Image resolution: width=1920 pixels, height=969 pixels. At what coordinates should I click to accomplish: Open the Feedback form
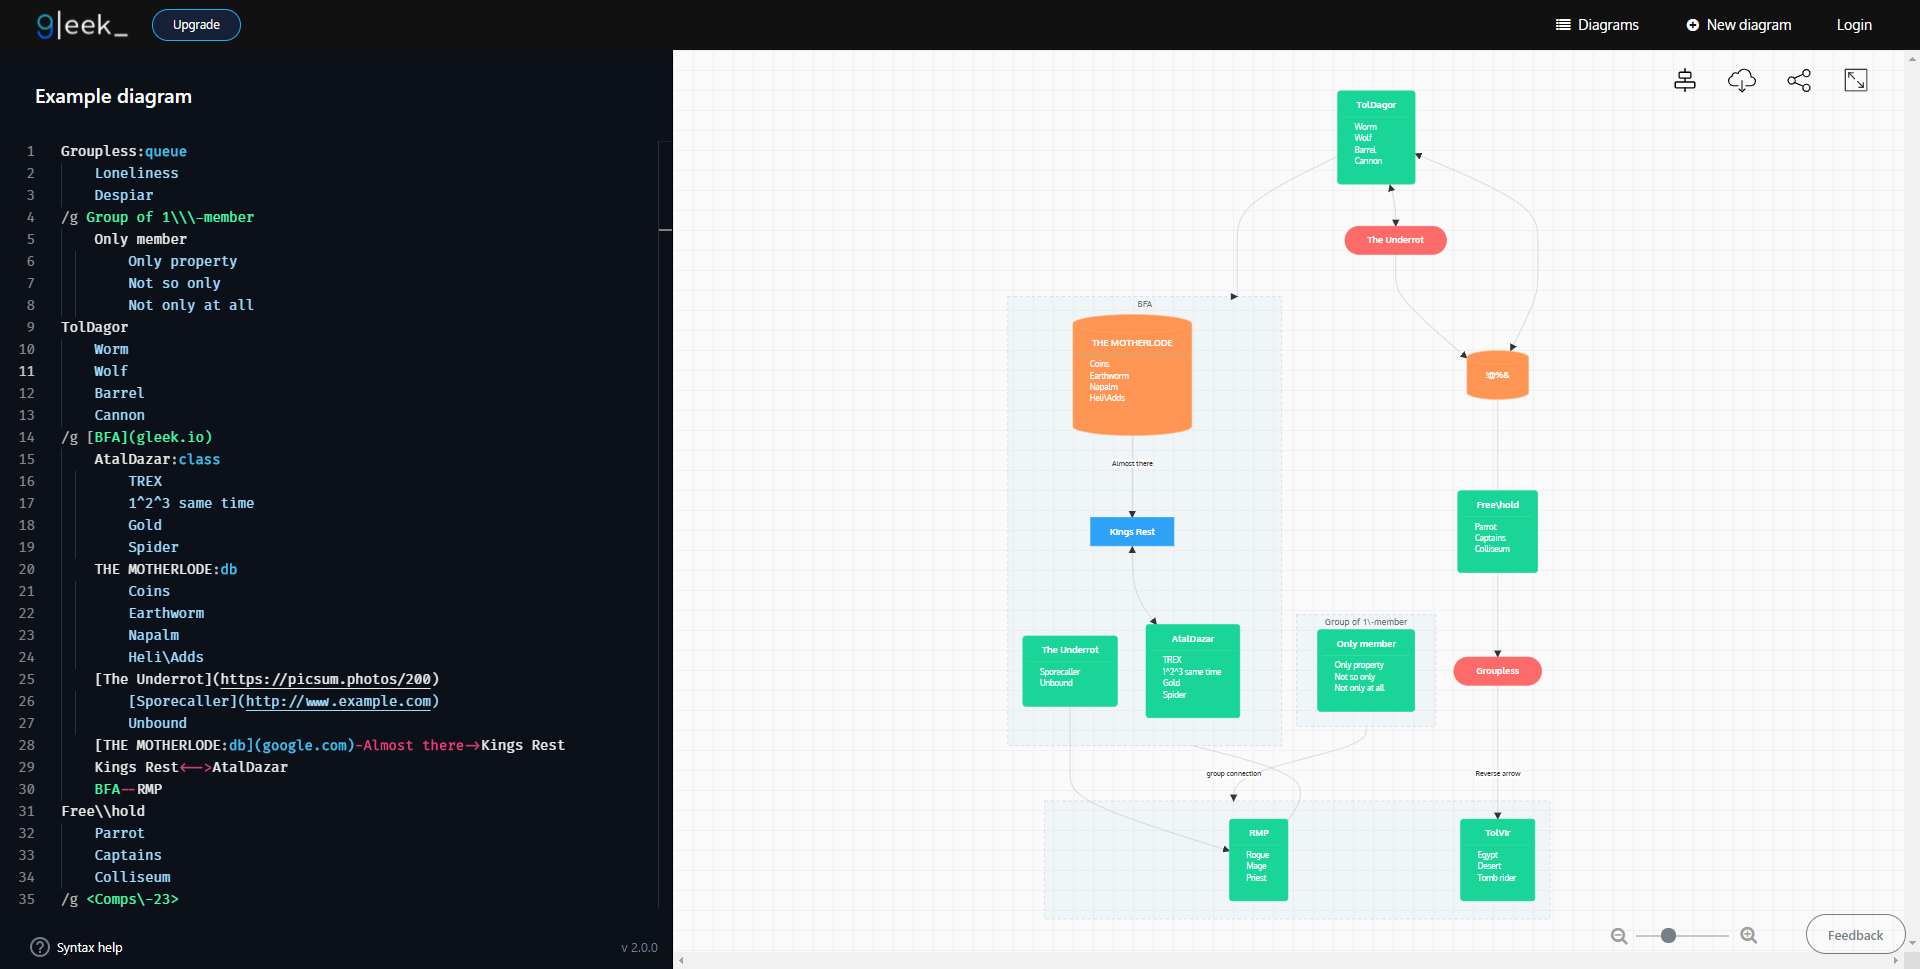(1855, 934)
